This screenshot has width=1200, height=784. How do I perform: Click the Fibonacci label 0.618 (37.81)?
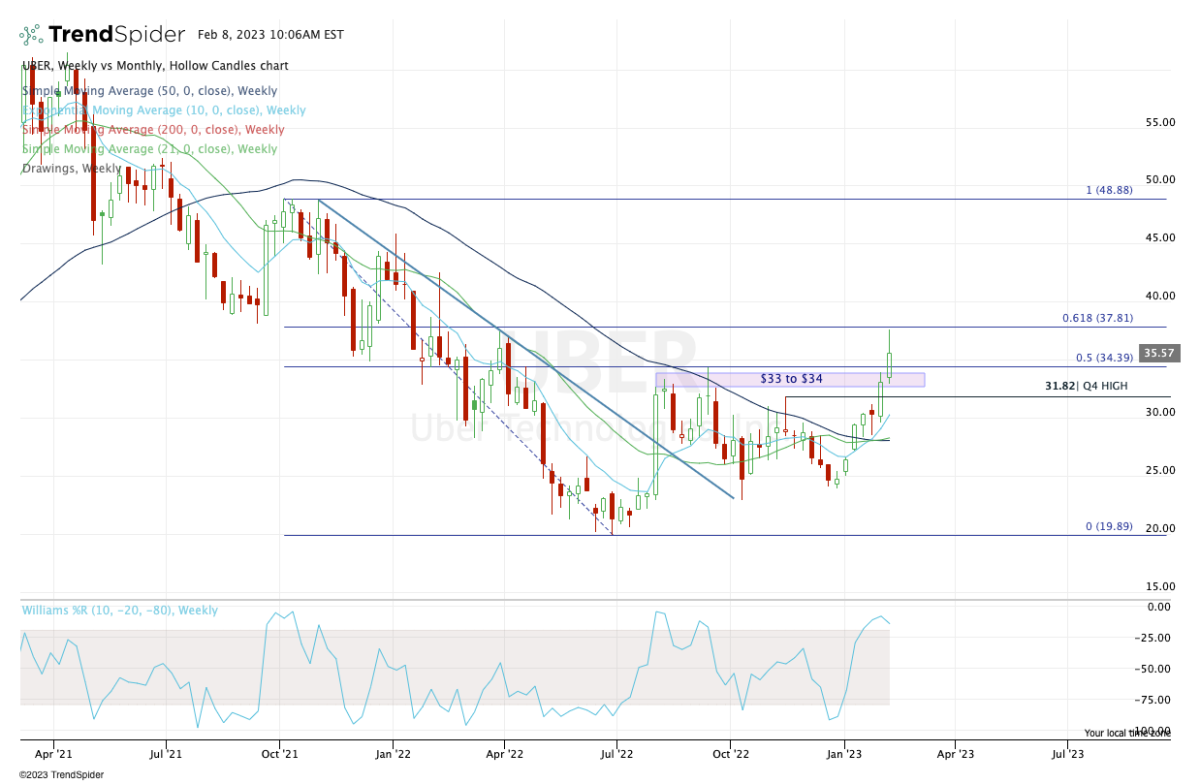point(1097,318)
